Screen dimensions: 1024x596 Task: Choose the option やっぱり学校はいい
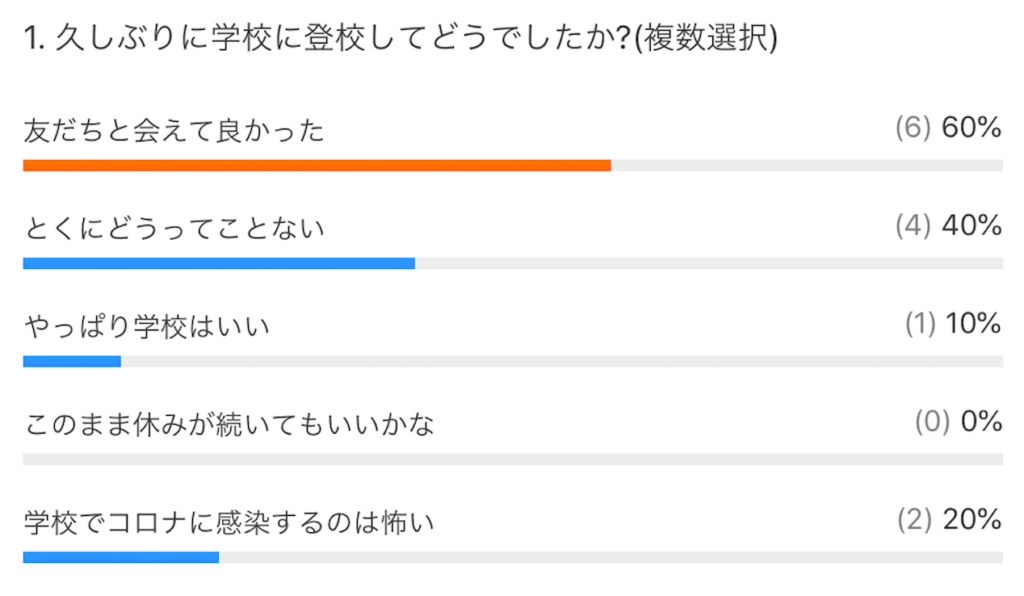pyautogui.click(x=146, y=326)
